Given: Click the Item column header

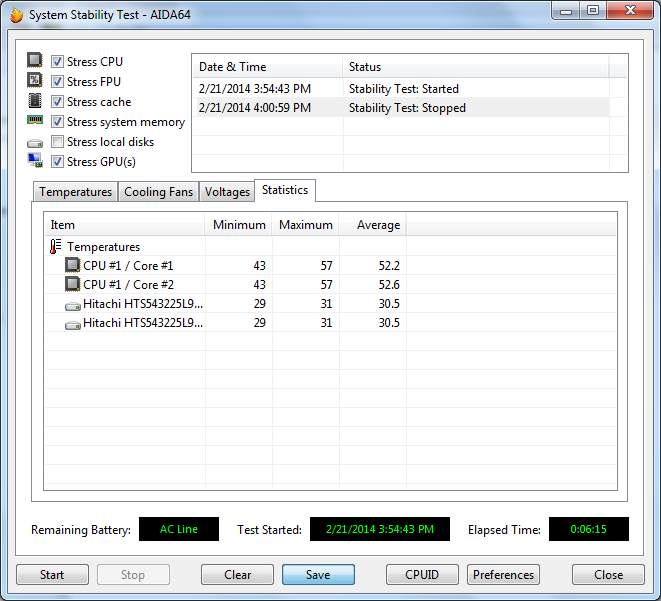Looking at the screenshot, I should (125, 225).
